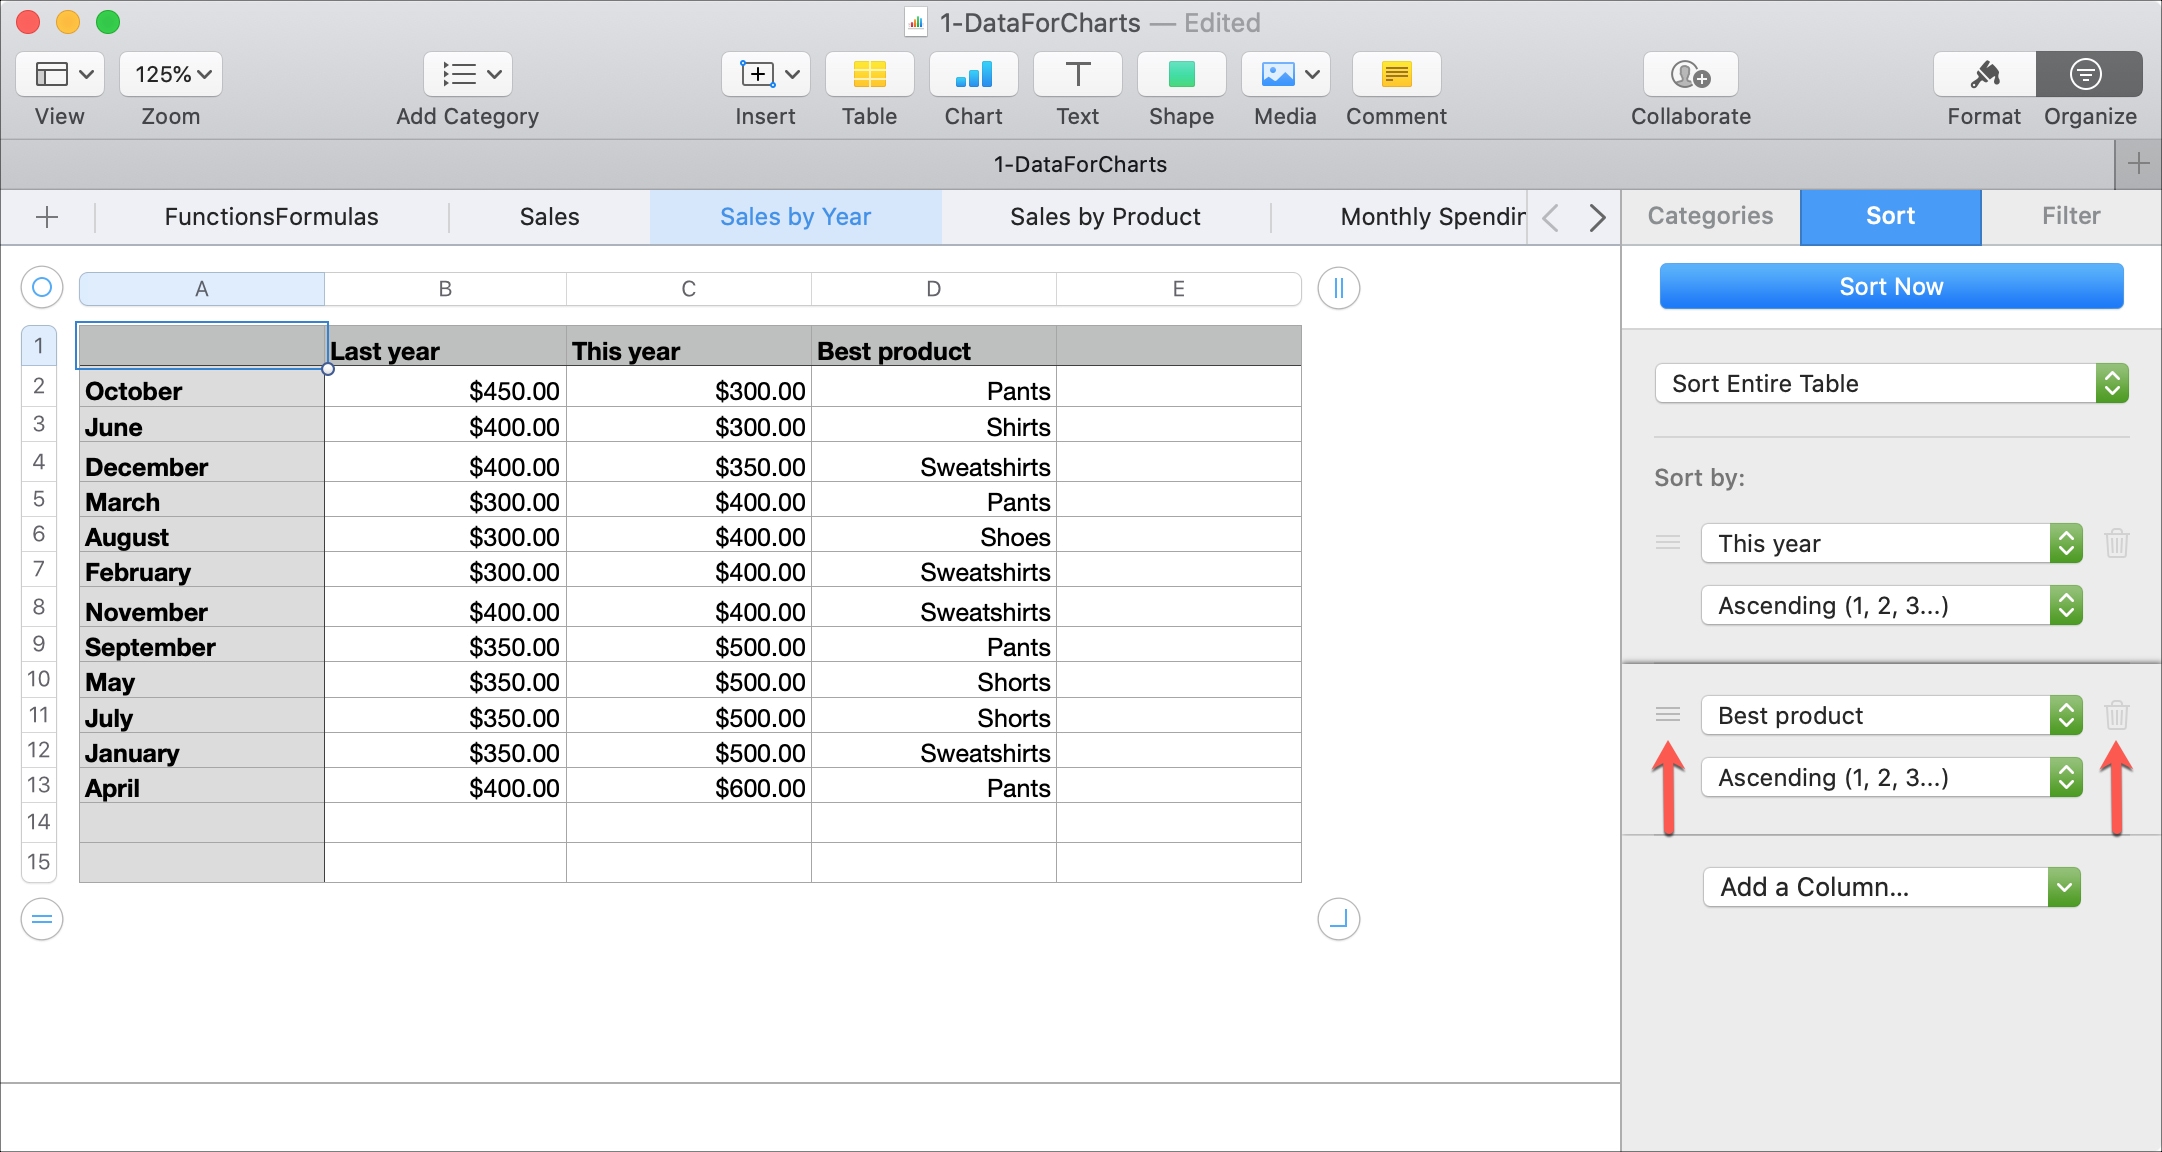
Task: Click the Table toolbar icon
Action: tap(869, 75)
